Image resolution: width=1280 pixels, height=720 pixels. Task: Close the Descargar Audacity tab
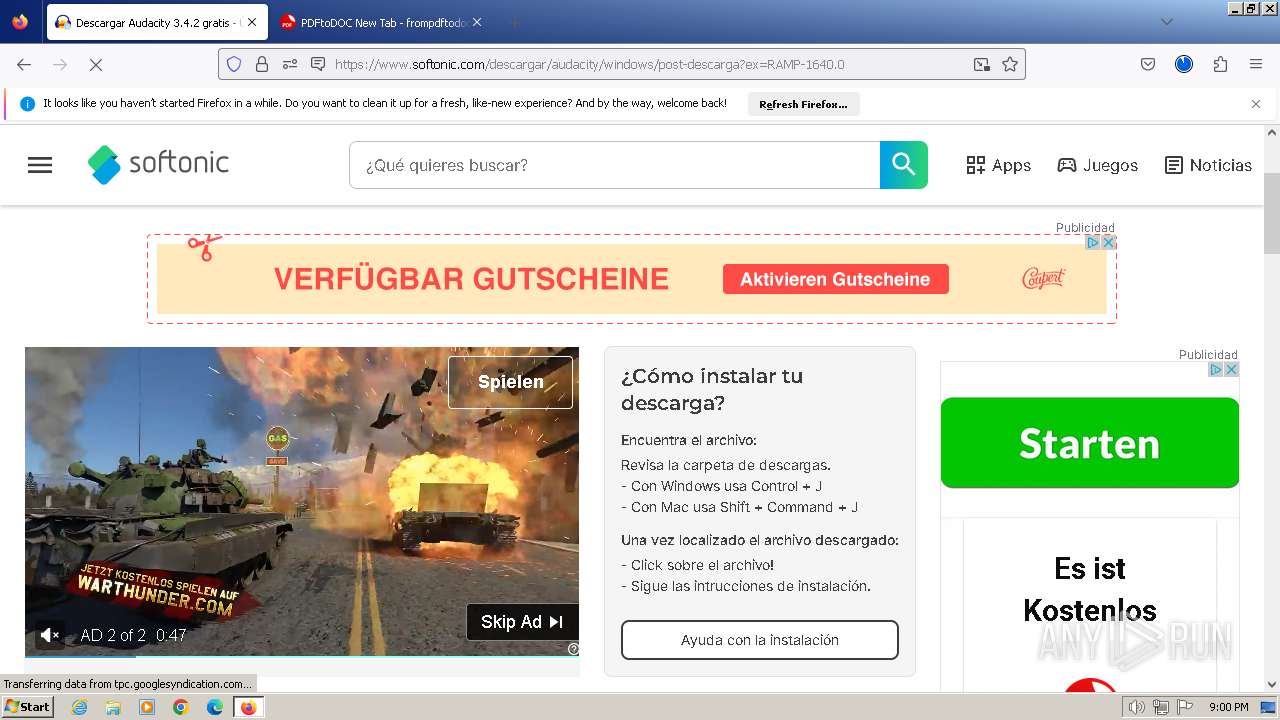coord(252,22)
